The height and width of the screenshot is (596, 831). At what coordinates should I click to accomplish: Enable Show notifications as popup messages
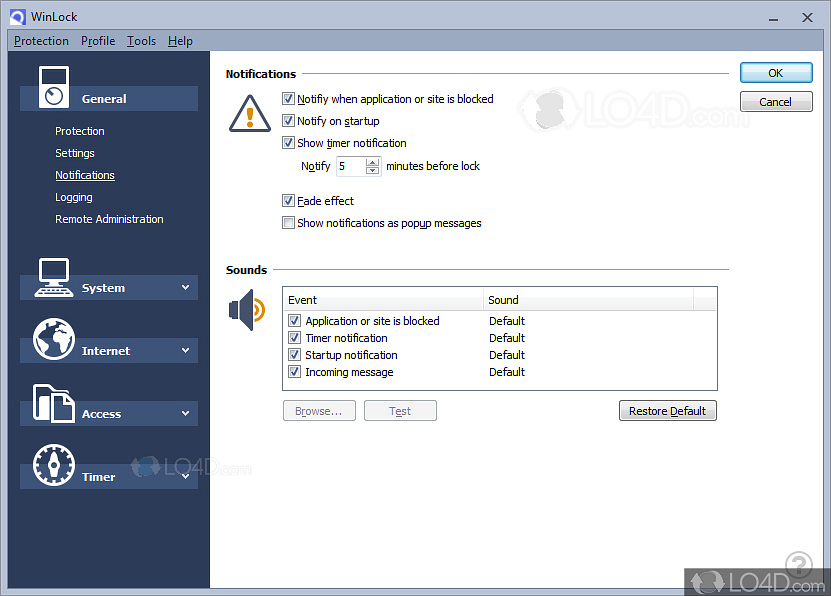[289, 223]
